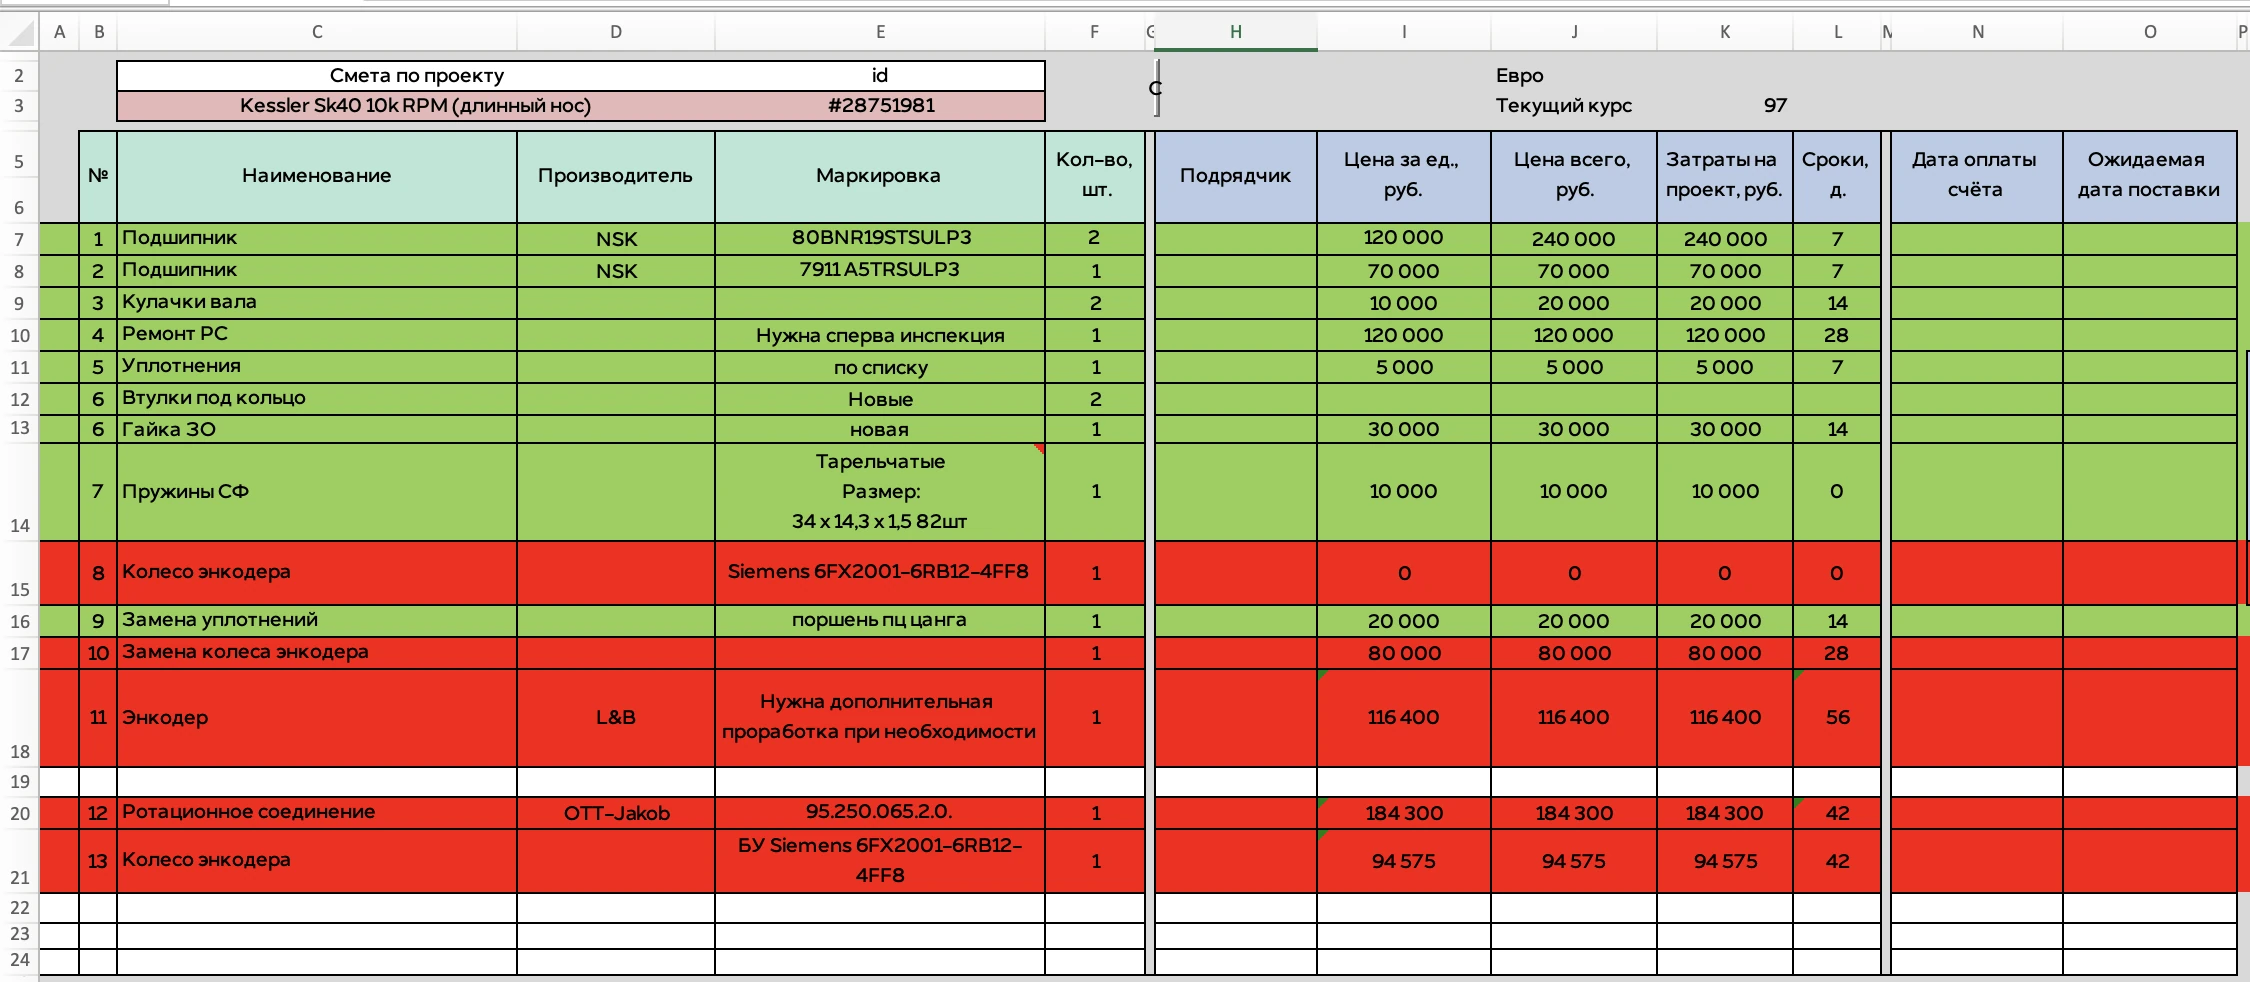The height and width of the screenshot is (982, 2250).
Task: Click the 'Производитель' header cell
Action: click(616, 176)
